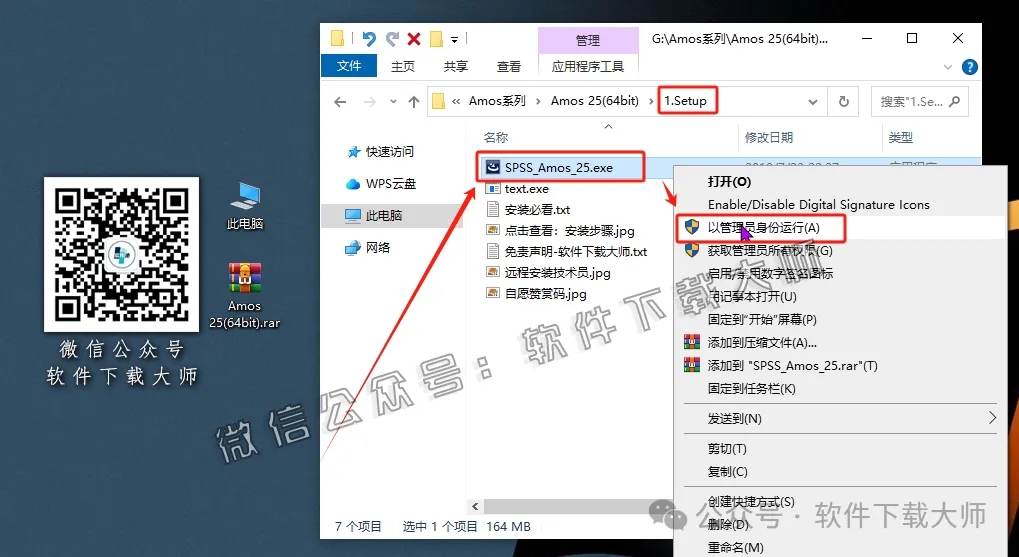Select file 远程安装技术员.jpg
The image size is (1019, 557).
pos(558,272)
